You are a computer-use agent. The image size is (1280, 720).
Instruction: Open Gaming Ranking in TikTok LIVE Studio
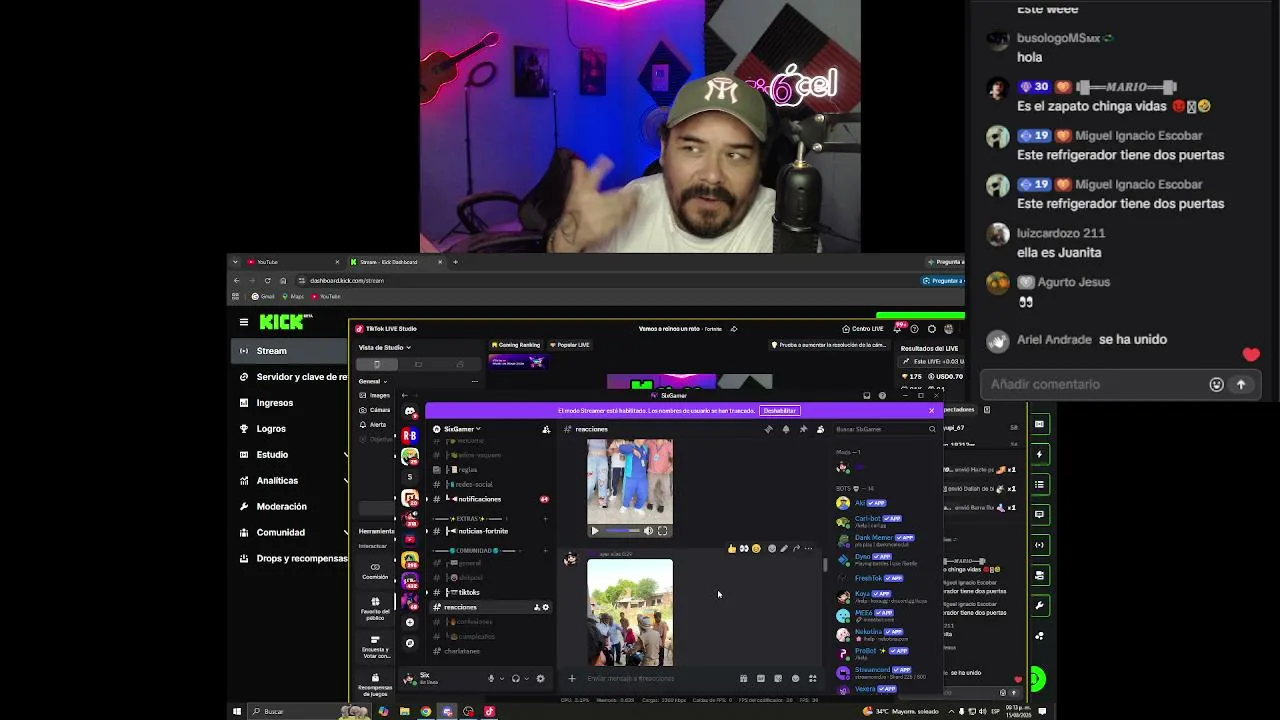(515, 345)
